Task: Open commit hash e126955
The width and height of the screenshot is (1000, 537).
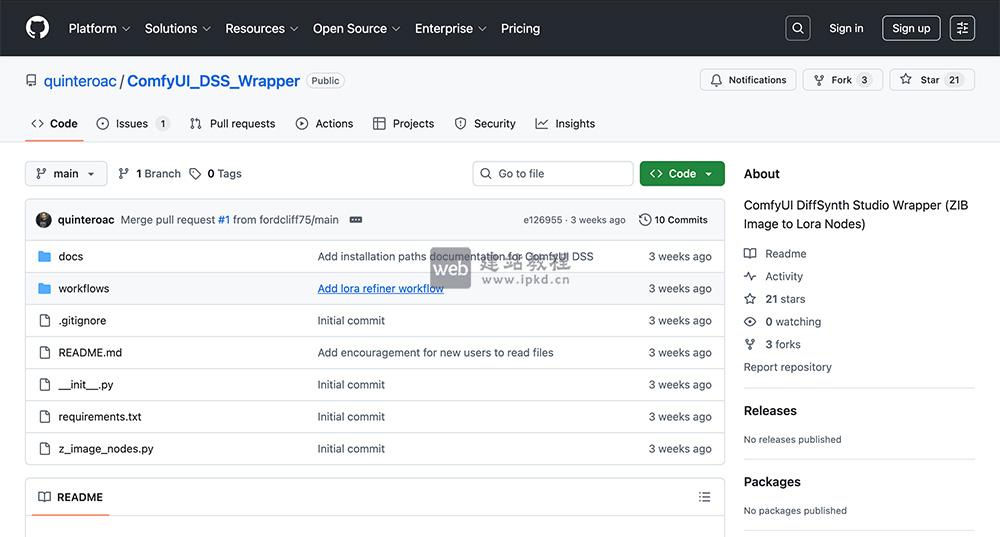Action: click(543, 220)
